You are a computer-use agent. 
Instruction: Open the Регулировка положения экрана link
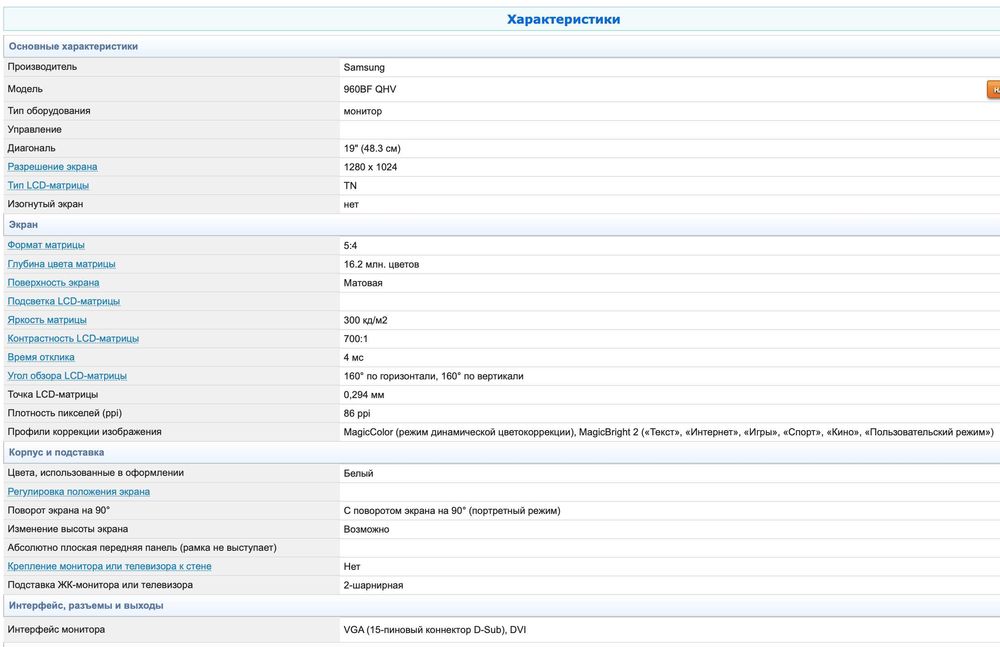coord(79,492)
